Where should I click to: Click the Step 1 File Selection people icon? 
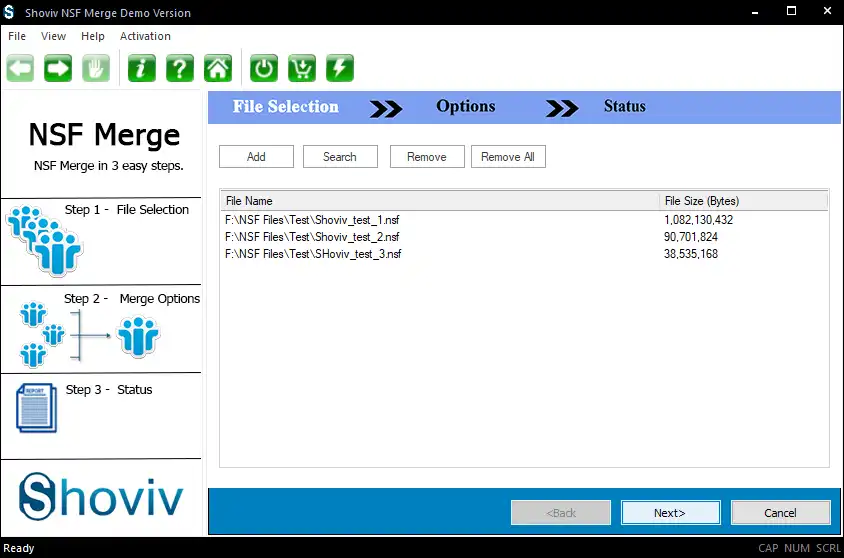(45, 241)
